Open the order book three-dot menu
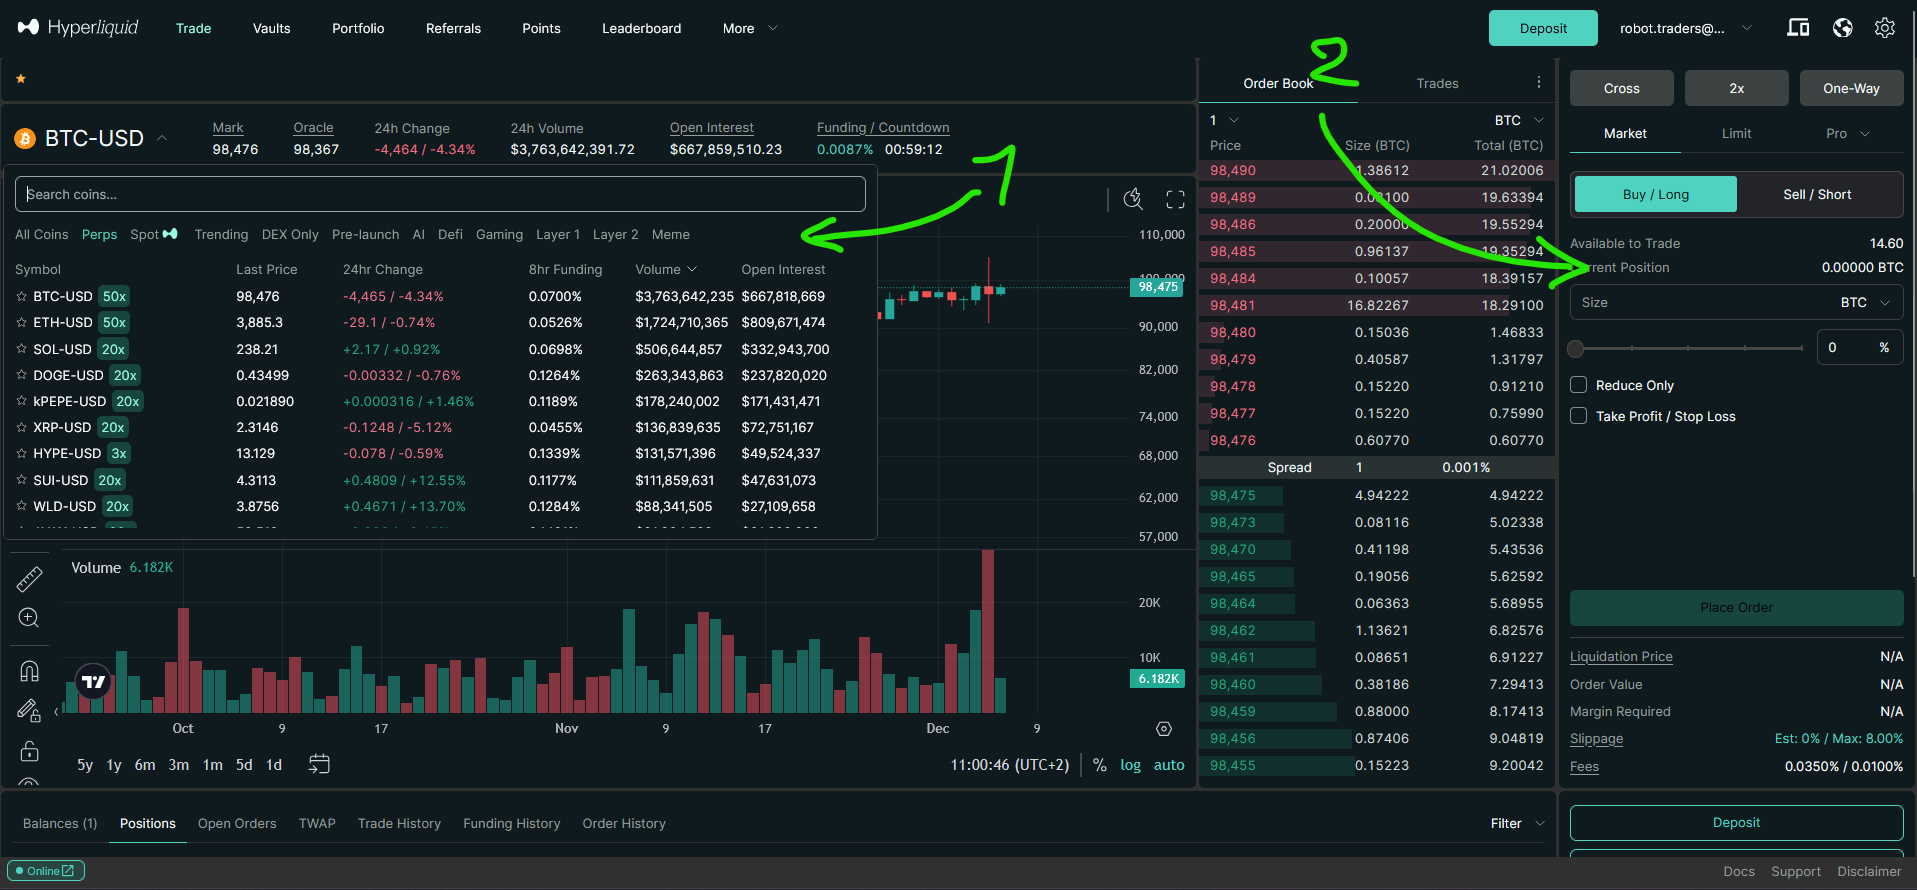 [x=1539, y=83]
